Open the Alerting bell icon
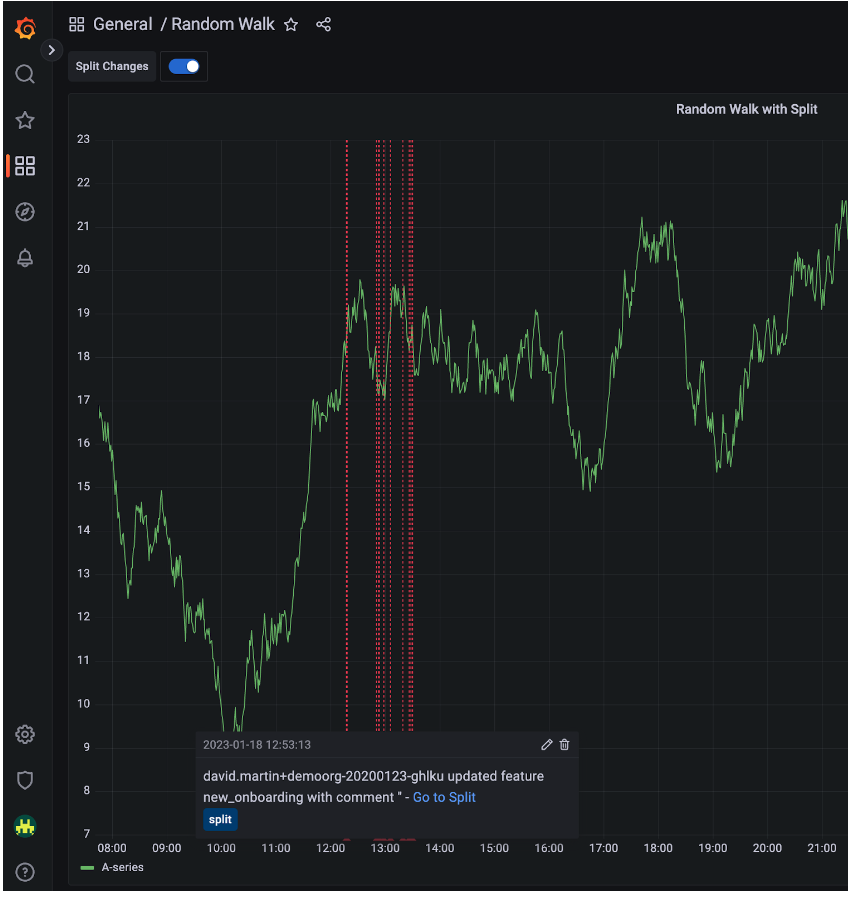The height and width of the screenshot is (898, 852). [x=26, y=258]
